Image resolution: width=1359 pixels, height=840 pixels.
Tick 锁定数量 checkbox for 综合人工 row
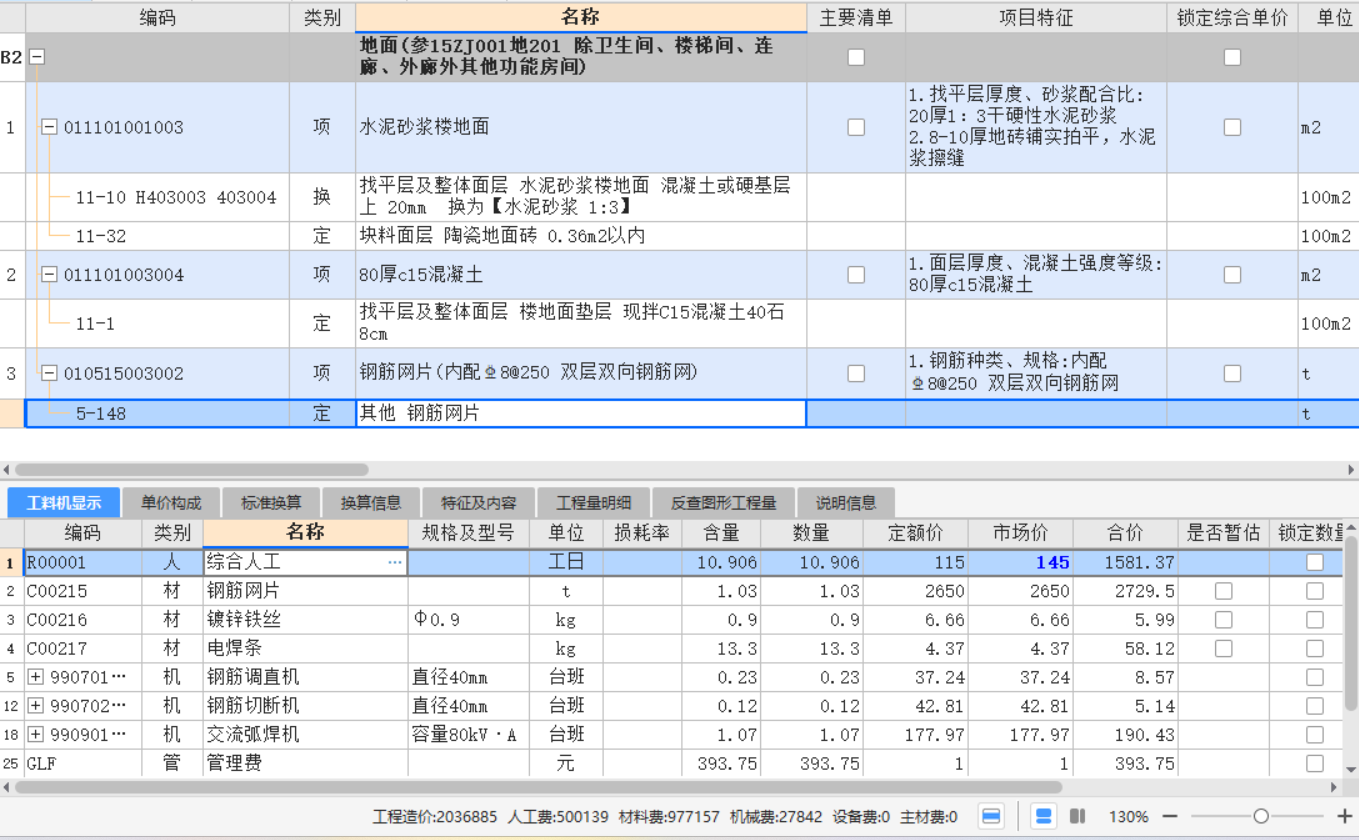pyautogui.click(x=1315, y=562)
